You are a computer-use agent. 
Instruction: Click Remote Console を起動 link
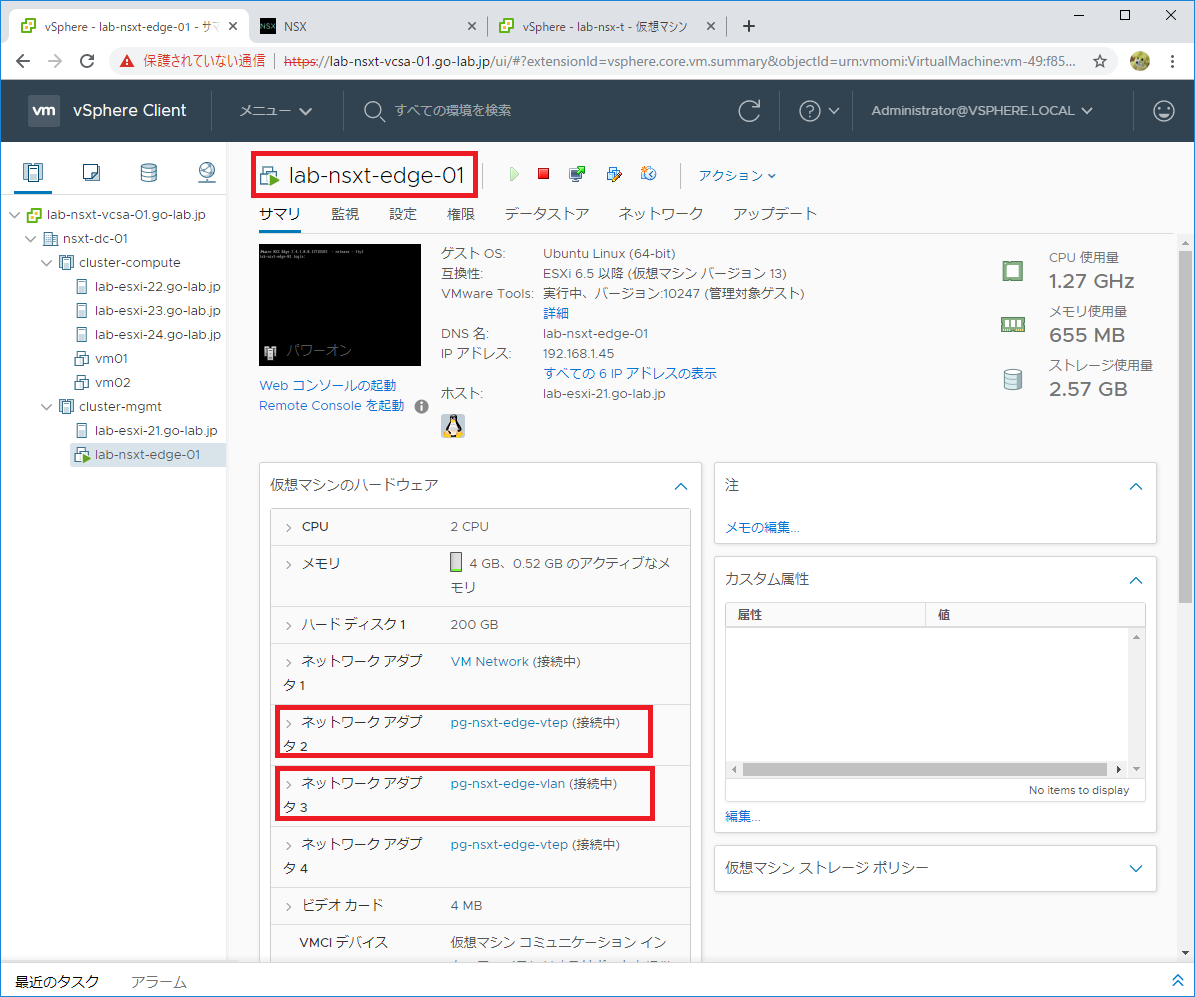pos(332,406)
